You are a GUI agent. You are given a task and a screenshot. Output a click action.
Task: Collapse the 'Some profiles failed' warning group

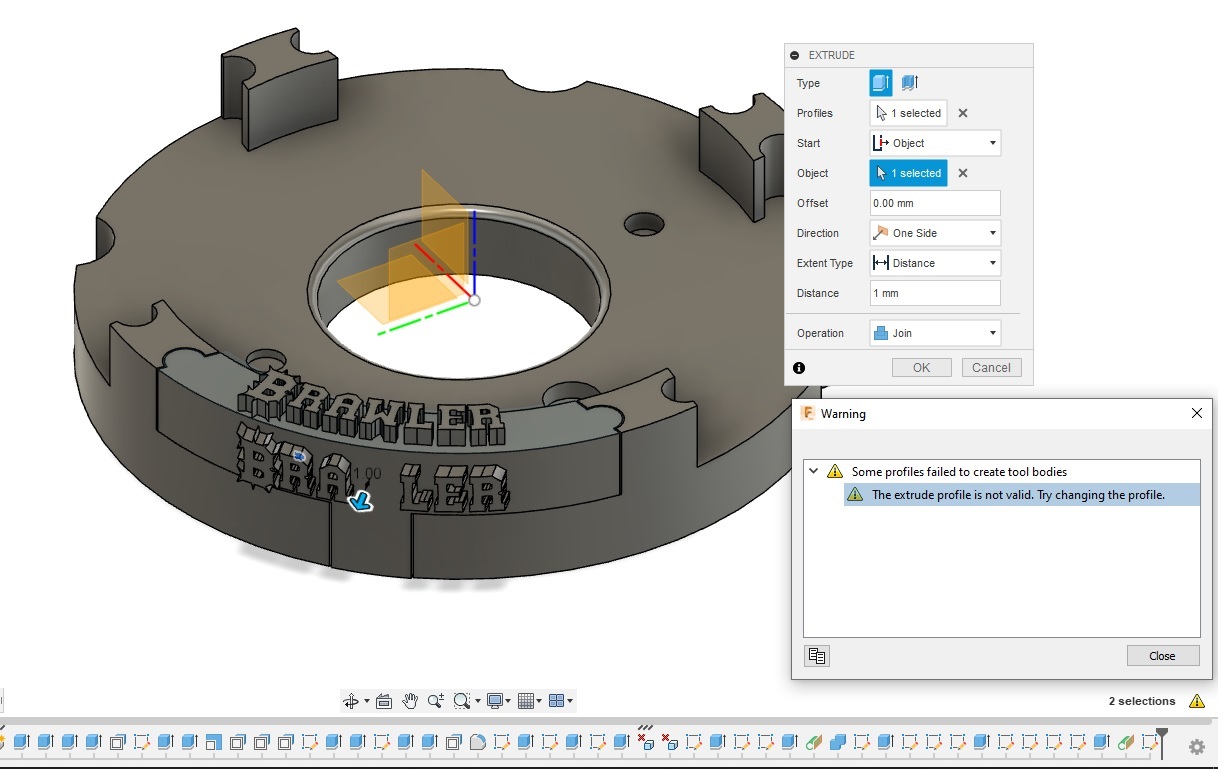pos(813,471)
